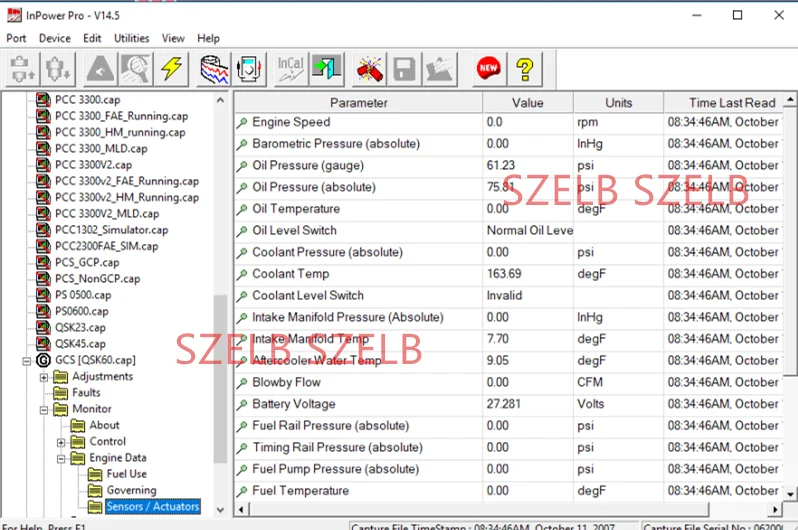Click the red NEW toolbar icon

[489, 68]
